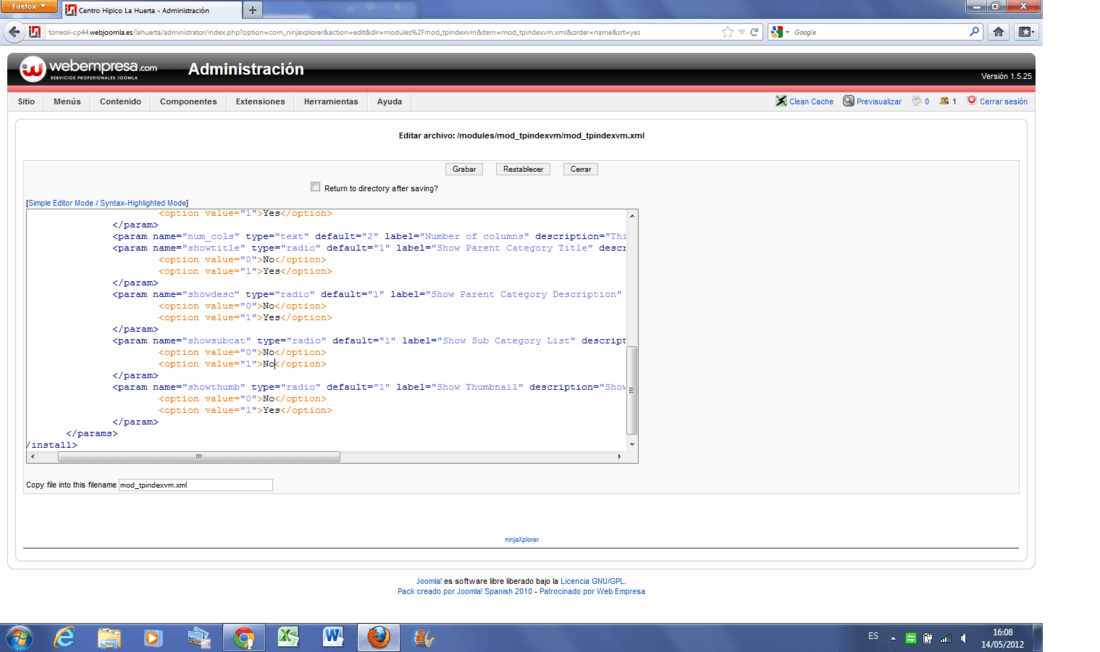Click the Cerrar sesión link text
This screenshot has width=1100, height=652.
[x=1003, y=102]
